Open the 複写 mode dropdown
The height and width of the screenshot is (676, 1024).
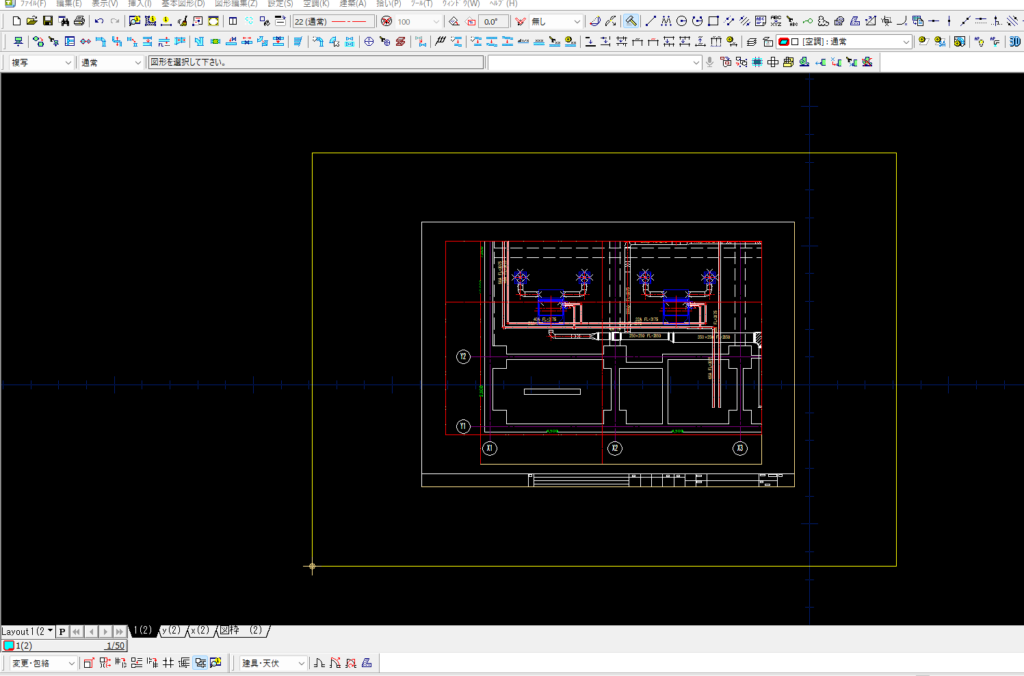[40, 62]
